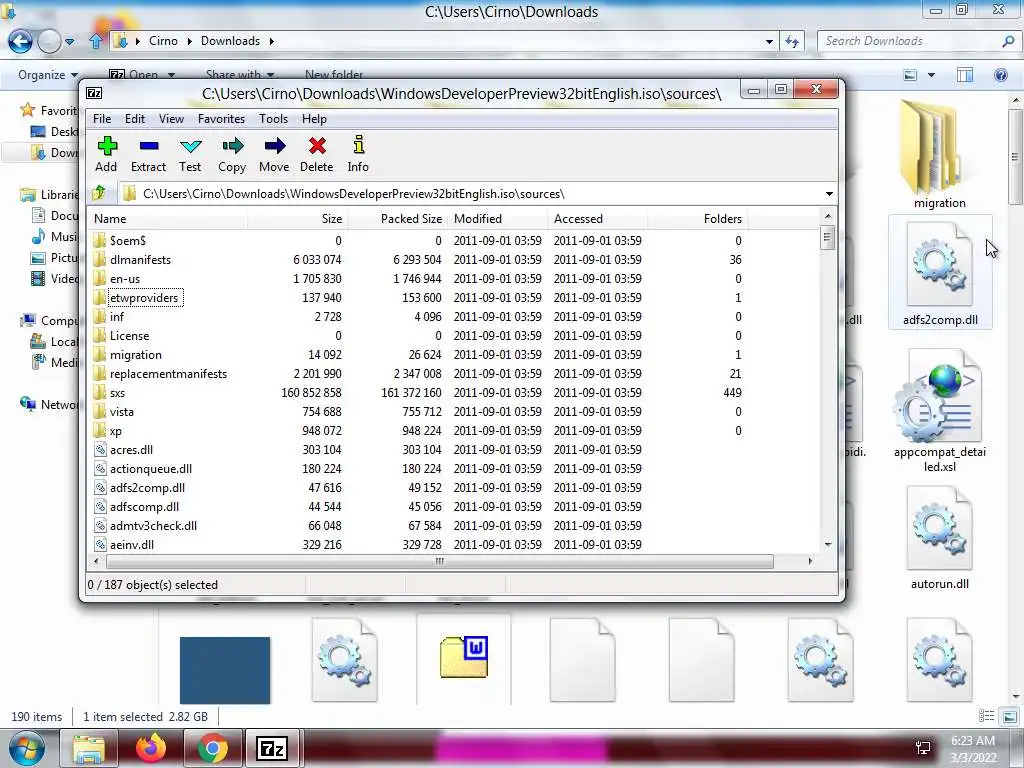Launch Firefox from the taskbar
This screenshot has height=768, width=1024.
coord(151,748)
